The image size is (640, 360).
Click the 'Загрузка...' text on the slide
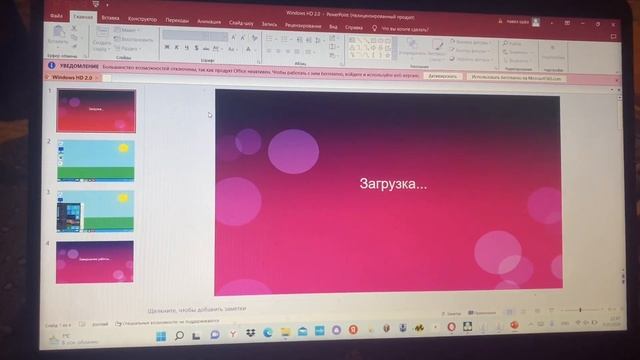pyautogui.click(x=393, y=184)
